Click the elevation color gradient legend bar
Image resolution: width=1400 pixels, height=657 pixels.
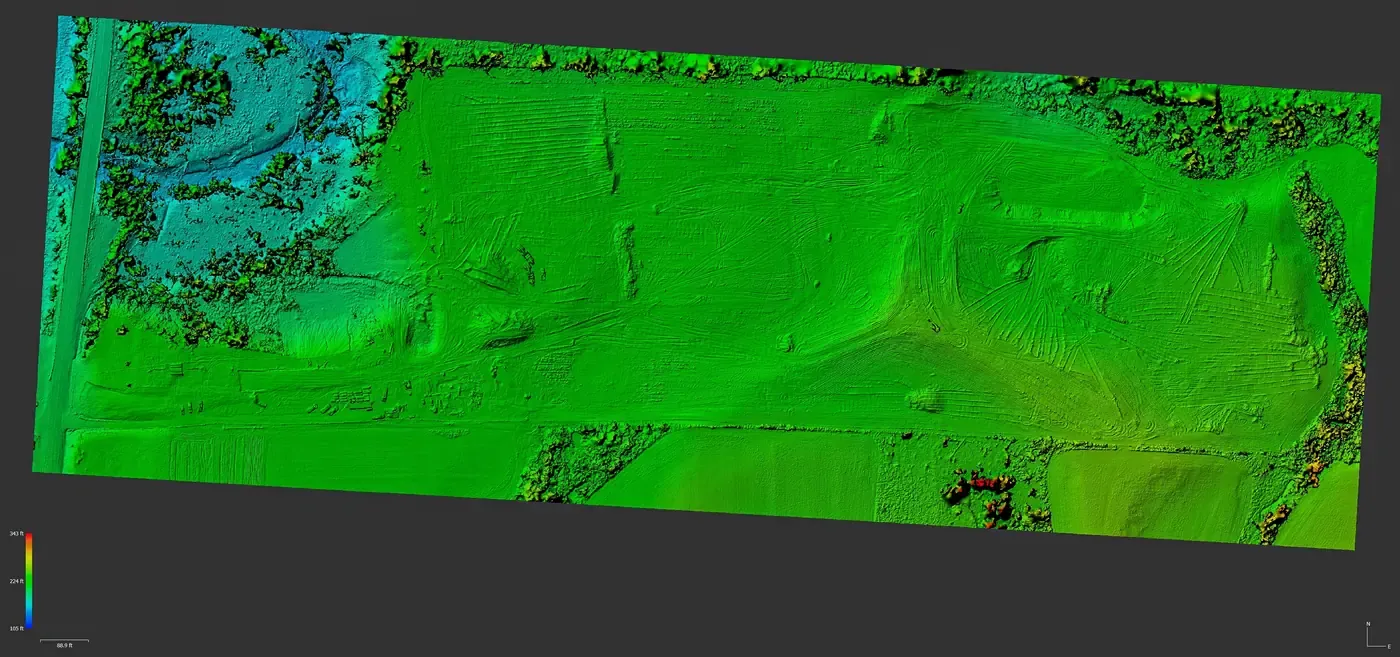click(28, 581)
